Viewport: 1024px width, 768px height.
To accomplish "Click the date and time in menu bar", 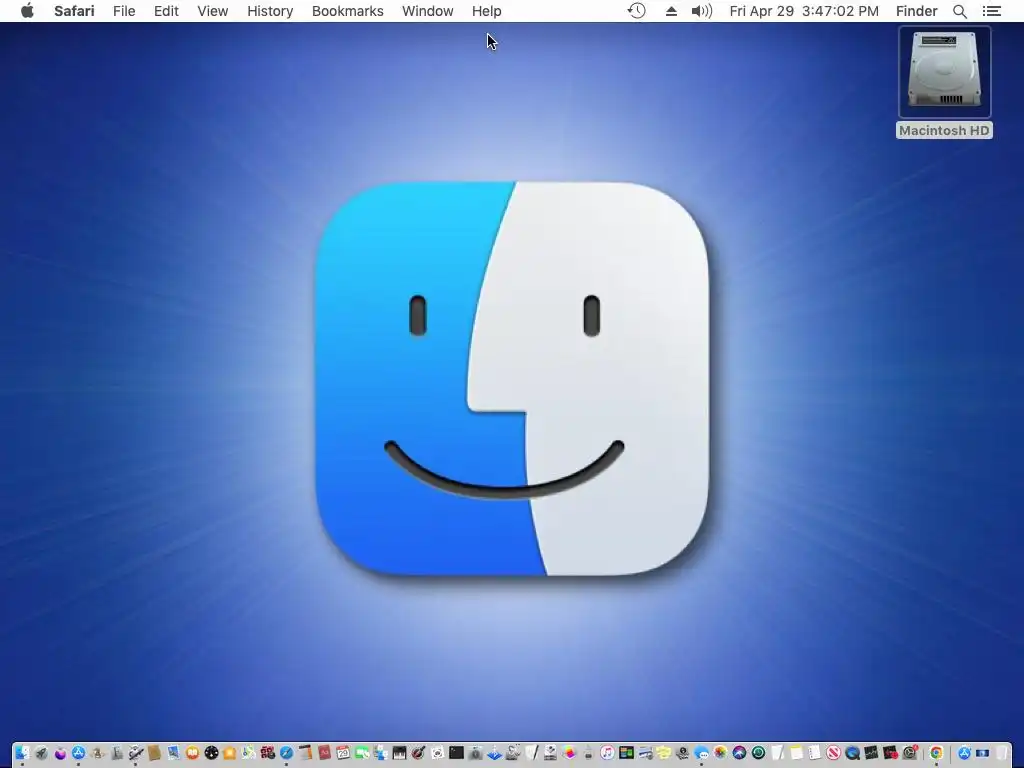I will [804, 11].
